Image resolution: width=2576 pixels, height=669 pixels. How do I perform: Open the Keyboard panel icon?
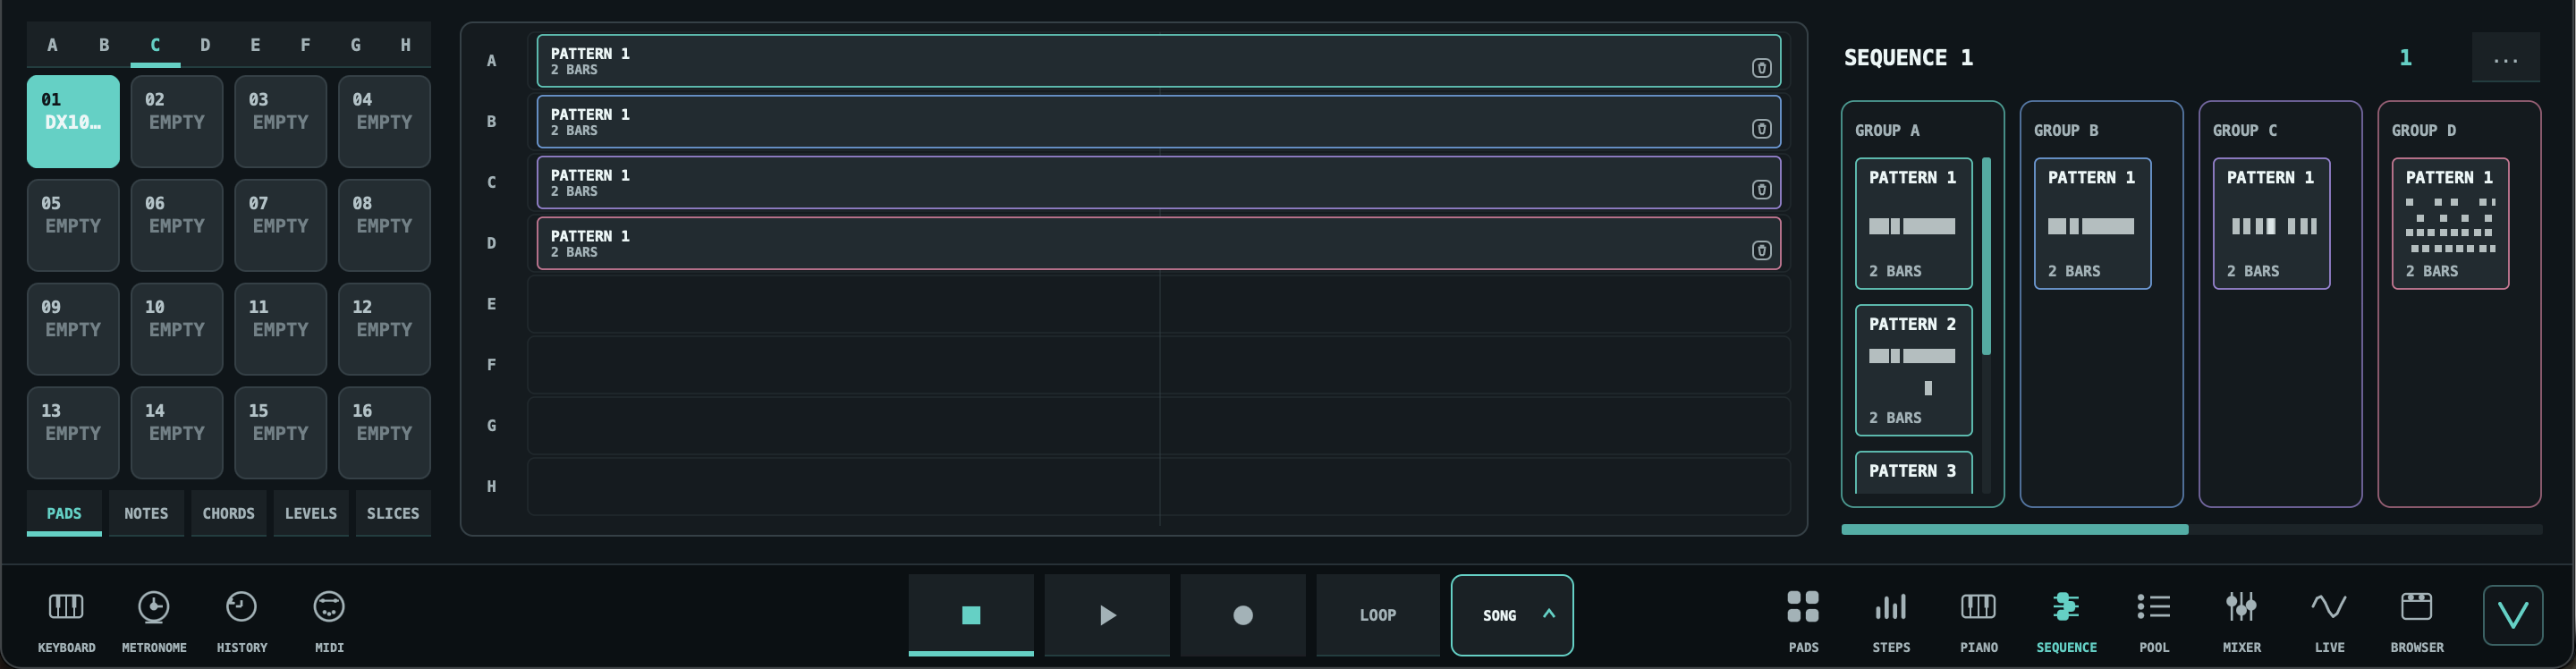[x=66, y=607]
